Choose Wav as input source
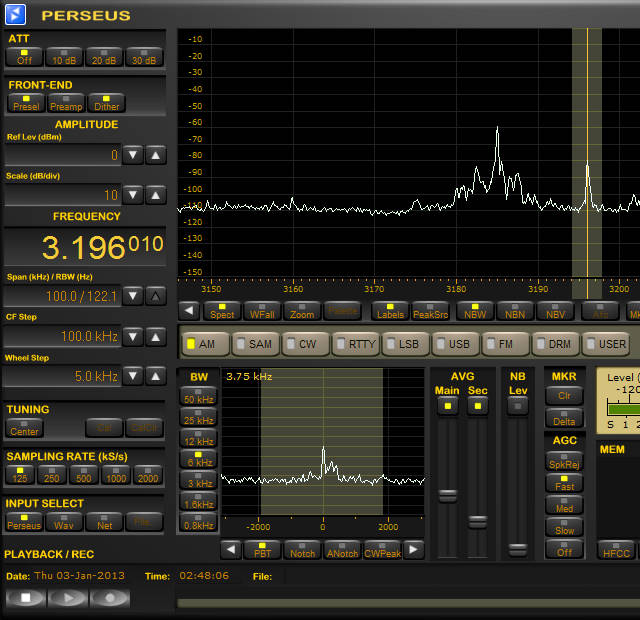The height and width of the screenshot is (620, 640). click(x=64, y=522)
